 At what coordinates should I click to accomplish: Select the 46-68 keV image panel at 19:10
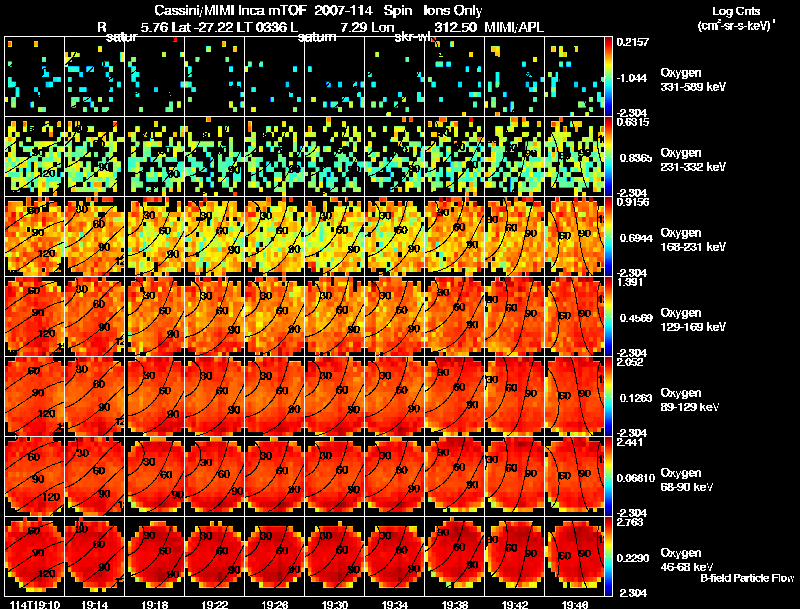pyautogui.click(x=35, y=557)
